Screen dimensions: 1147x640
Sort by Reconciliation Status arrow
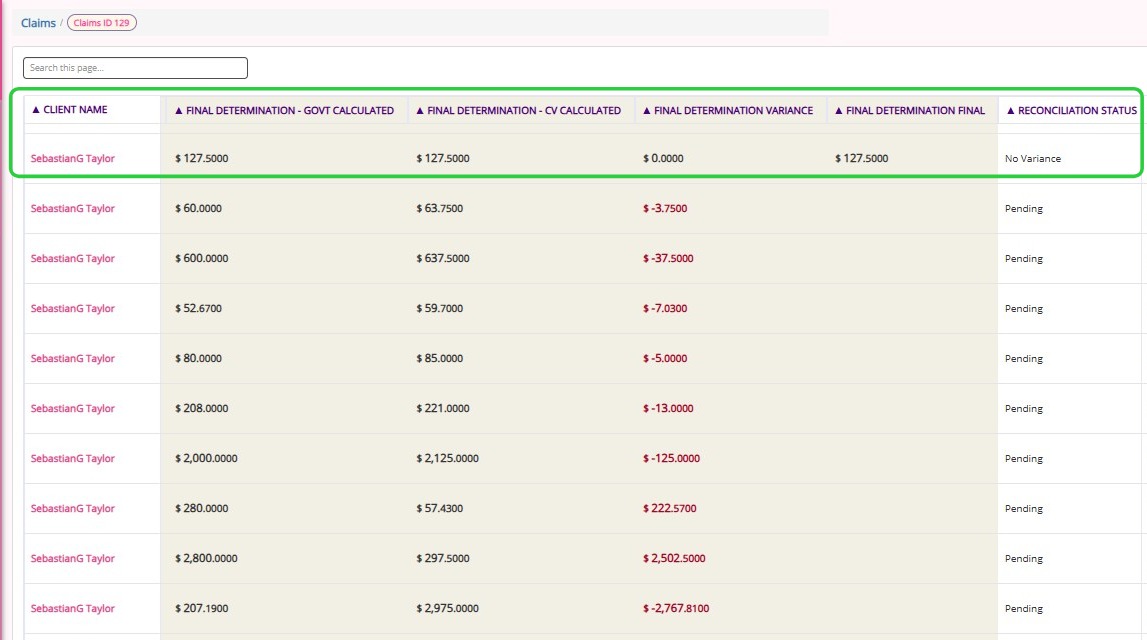(x=1010, y=110)
